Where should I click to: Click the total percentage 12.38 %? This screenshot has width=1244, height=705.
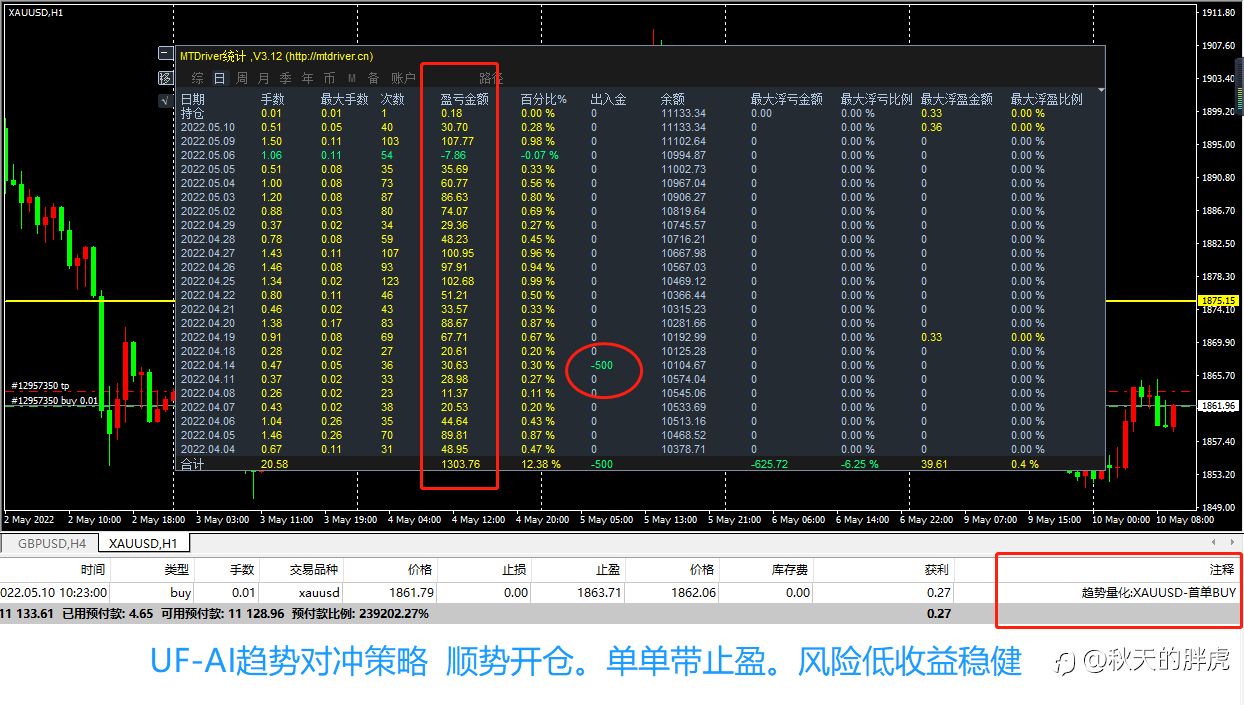pyautogui.click(x=541, y=464)
